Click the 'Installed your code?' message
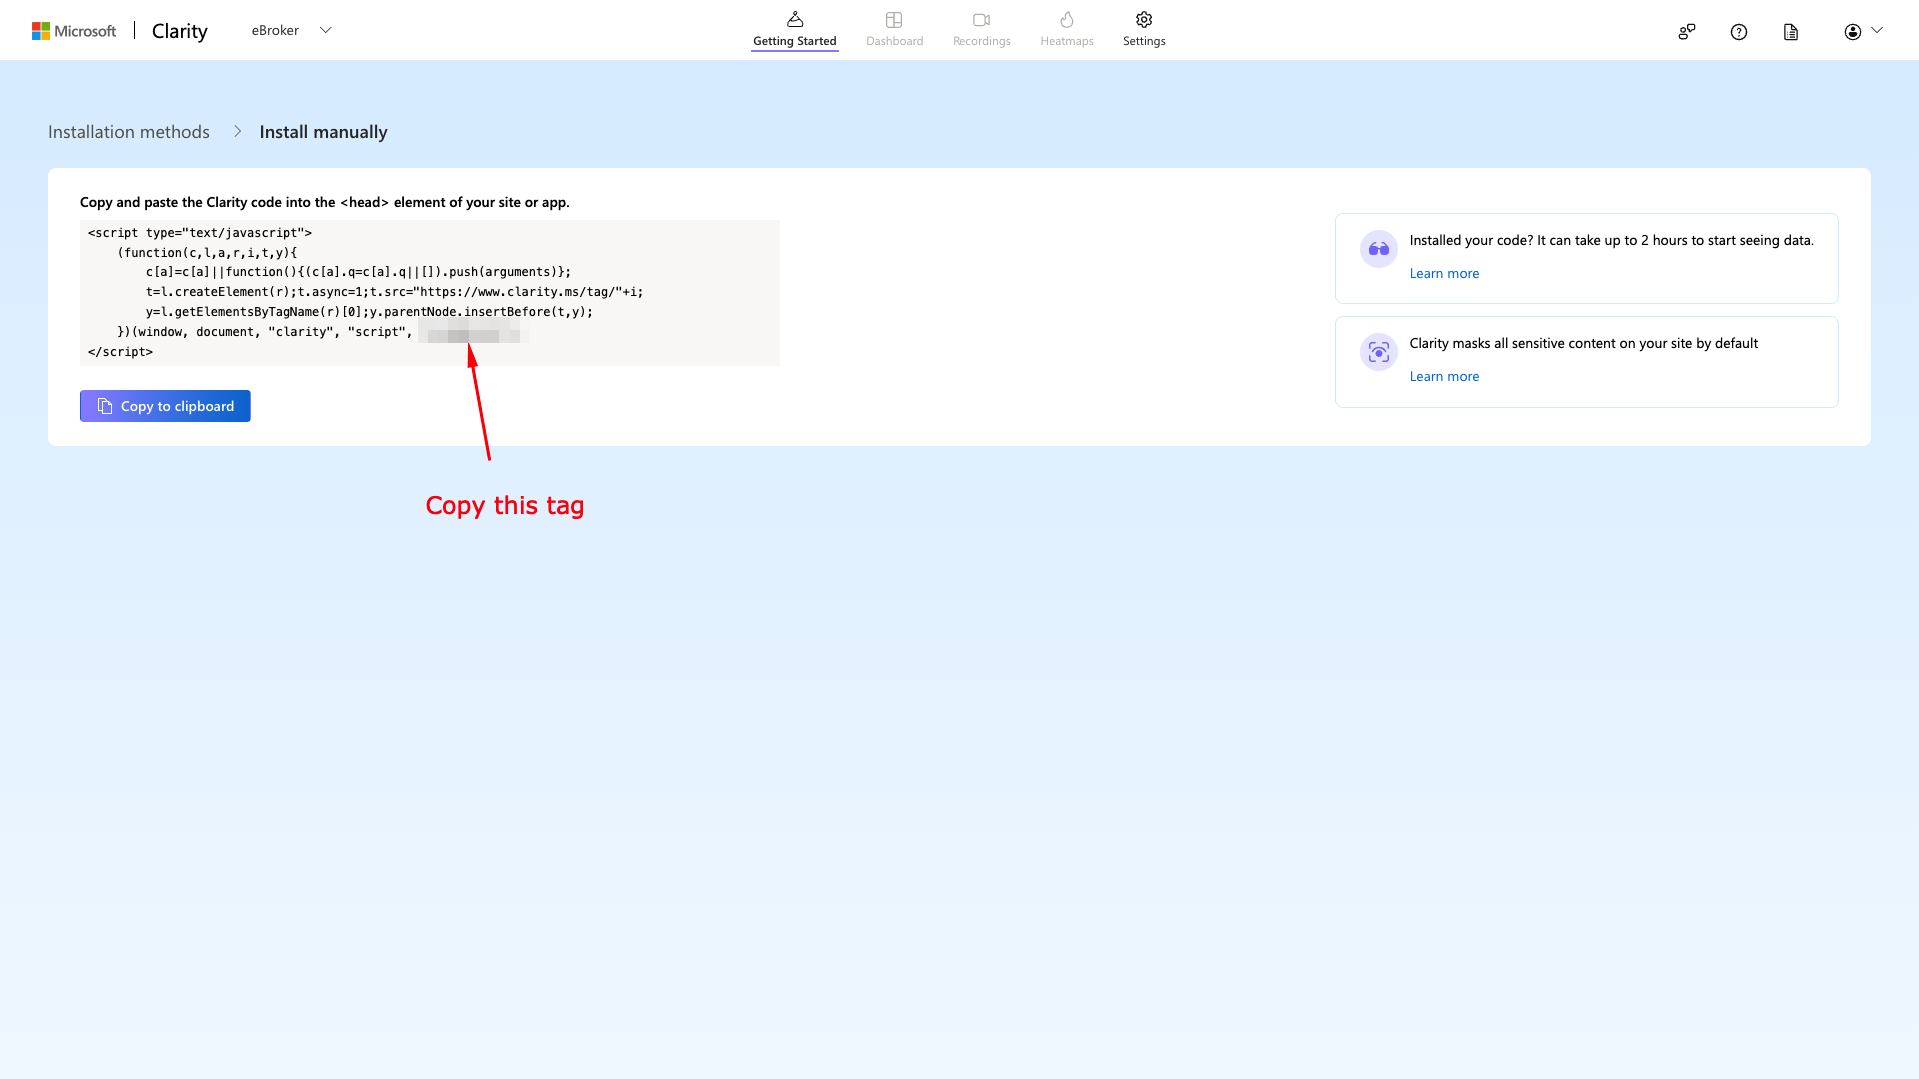 (x=1612, y=241)
